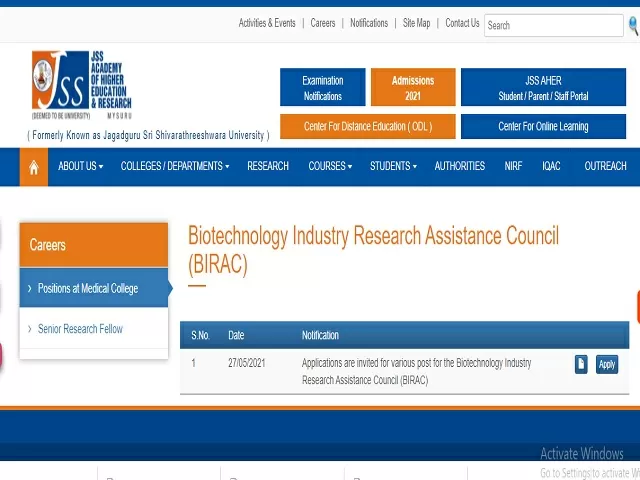Open the Careers top link
The image size is (640, 480).
point(322,23)
